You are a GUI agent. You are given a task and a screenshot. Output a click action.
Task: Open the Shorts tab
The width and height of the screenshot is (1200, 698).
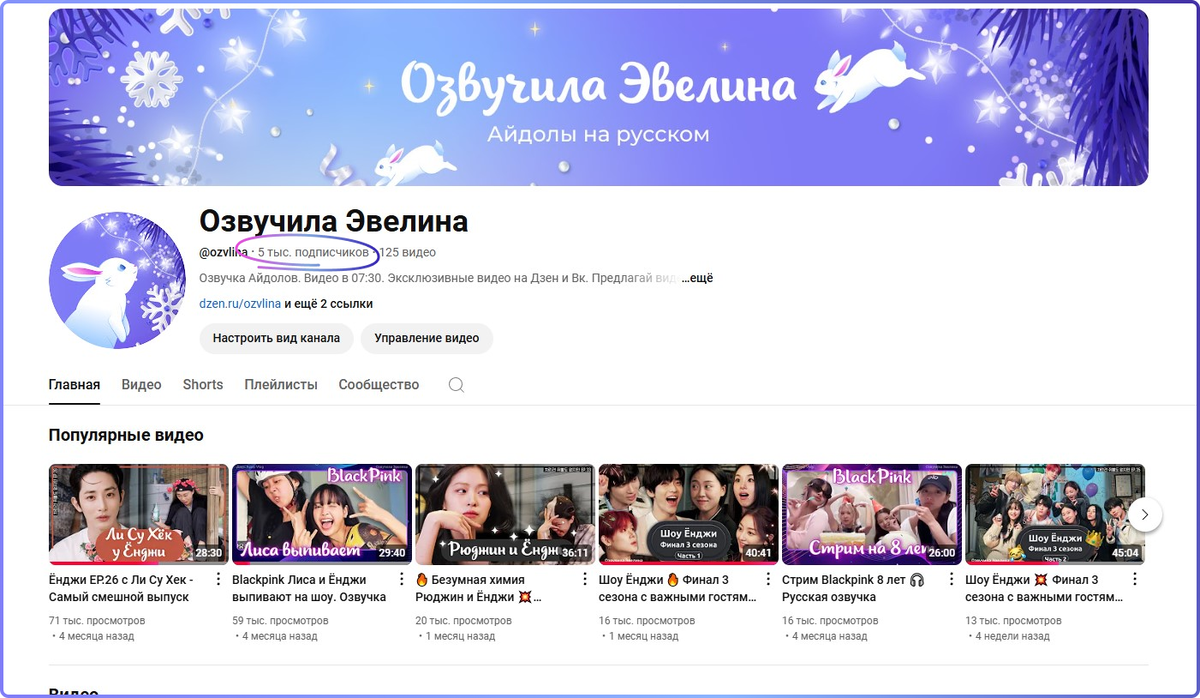click(x=203, y=384)
